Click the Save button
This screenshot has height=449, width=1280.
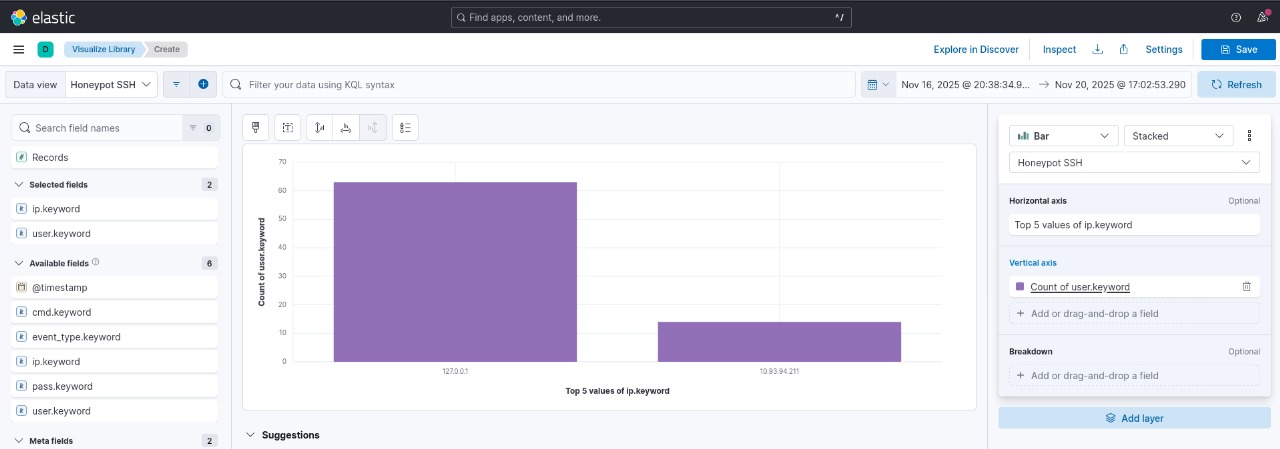tap(1237, 49)
